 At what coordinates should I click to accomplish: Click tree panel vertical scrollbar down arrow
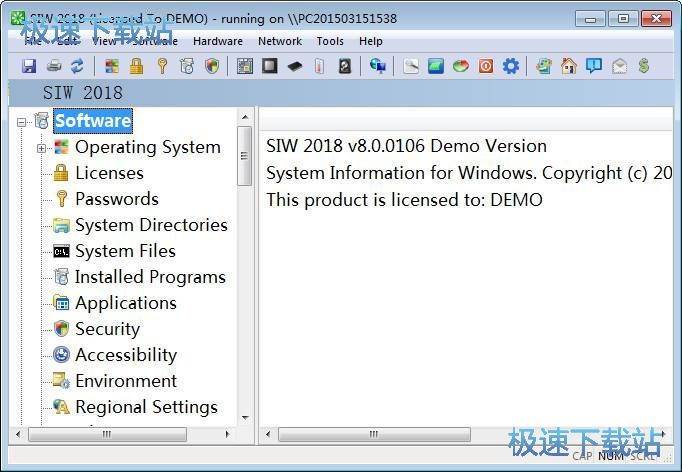tap(244, 415)
